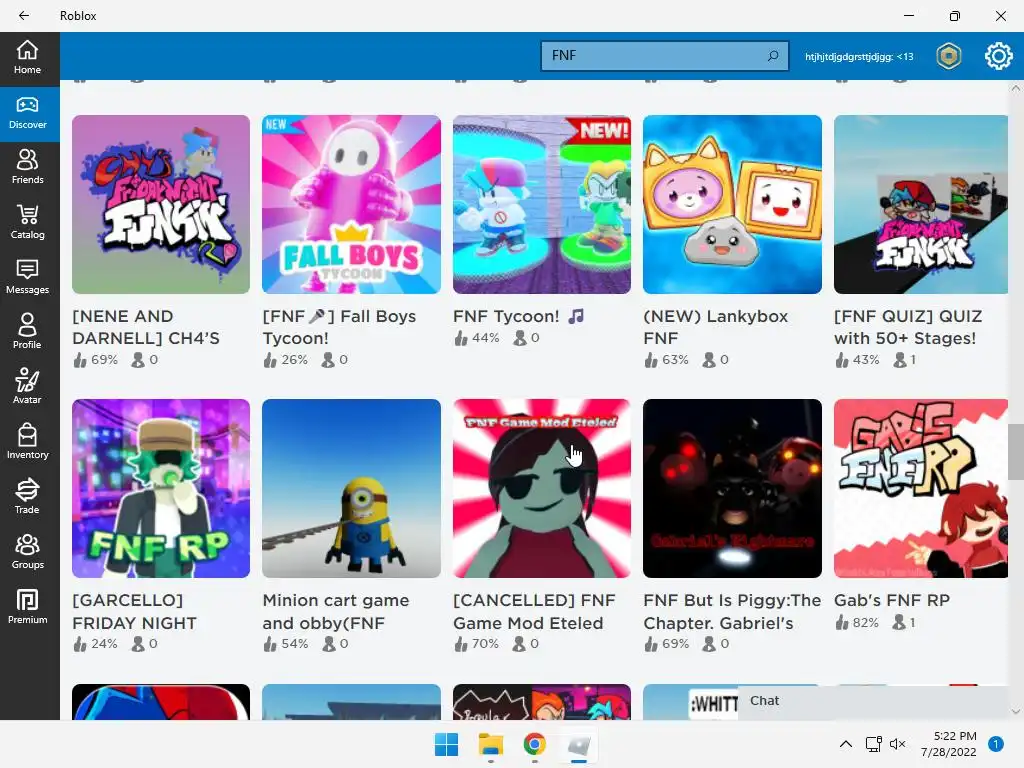Click the scrollbar up arrow

click(1015, 88)
